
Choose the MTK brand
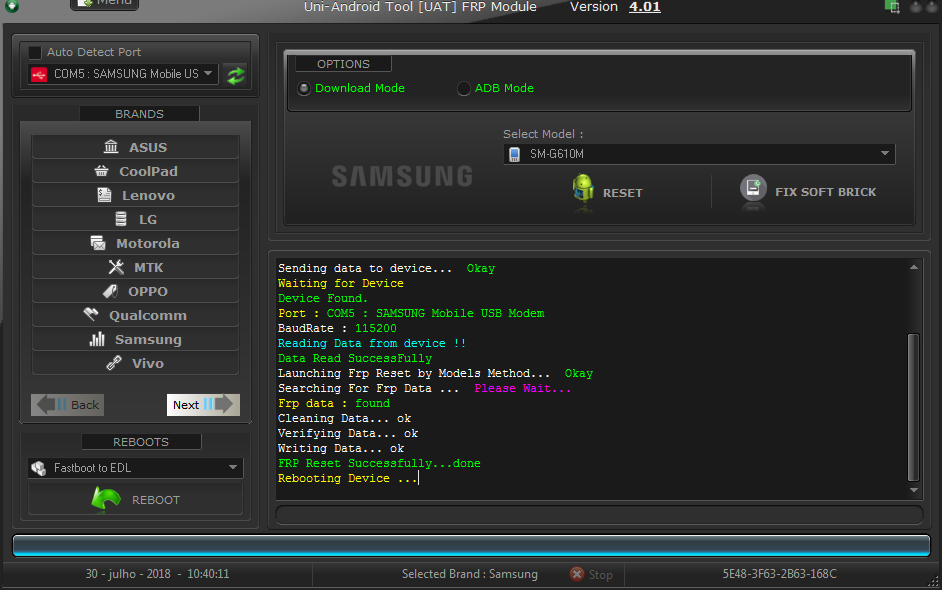[x=135, y=267]
